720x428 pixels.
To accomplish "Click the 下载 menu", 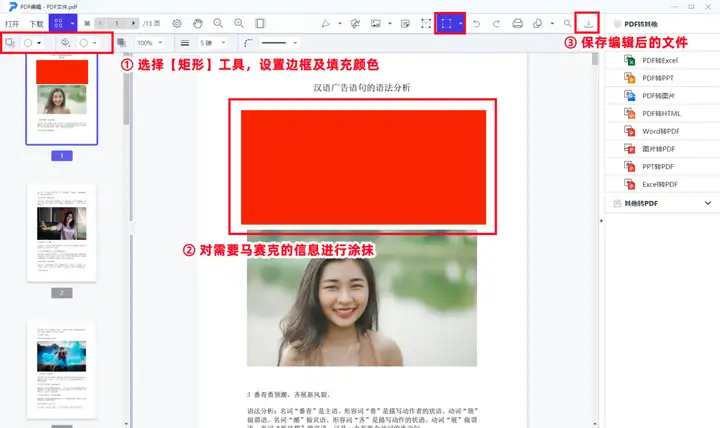I will pyautogui.click(x=36, y=23).
